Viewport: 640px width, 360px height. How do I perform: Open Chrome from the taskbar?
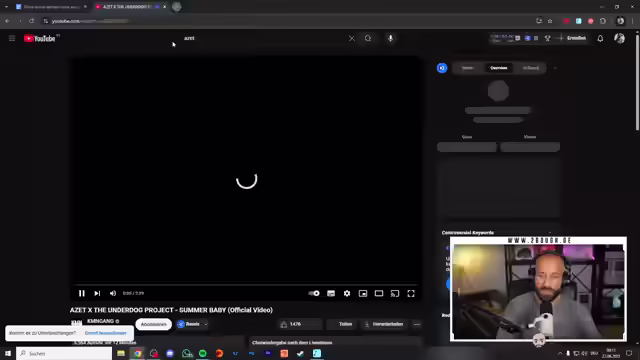[x=138, y=353]
